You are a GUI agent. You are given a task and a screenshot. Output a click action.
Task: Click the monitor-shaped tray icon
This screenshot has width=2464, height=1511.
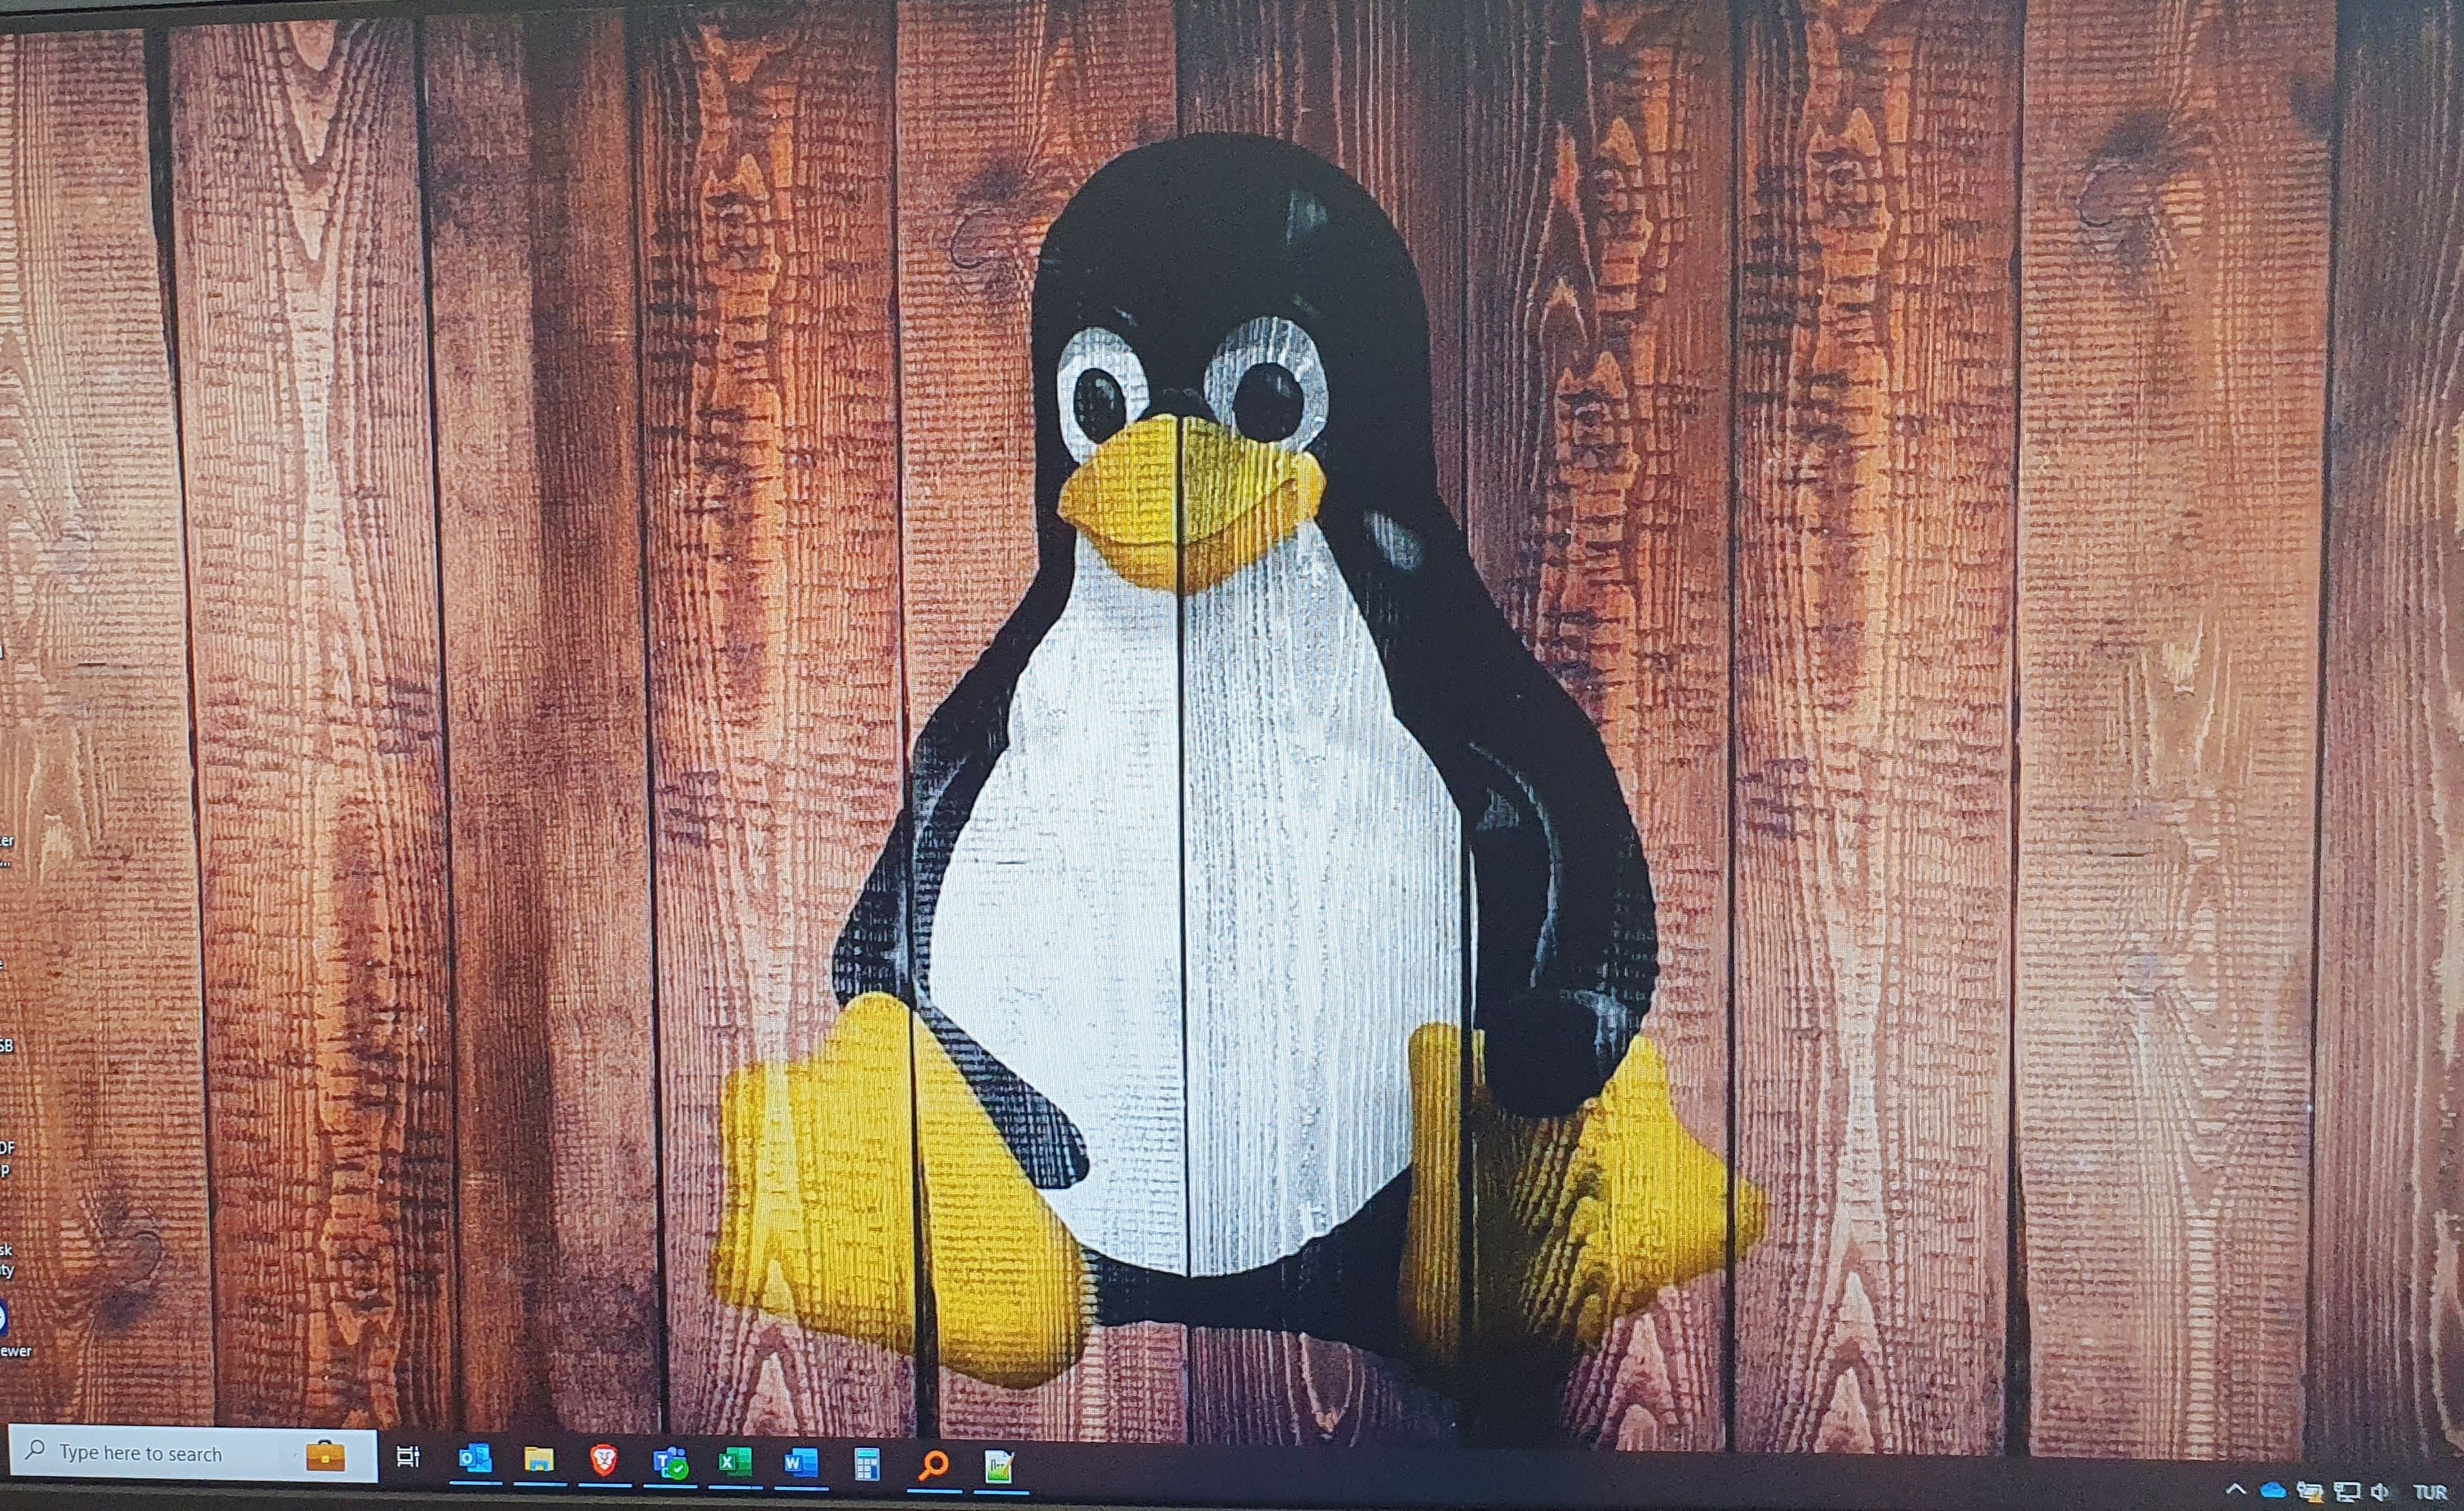point(2347,1492)
